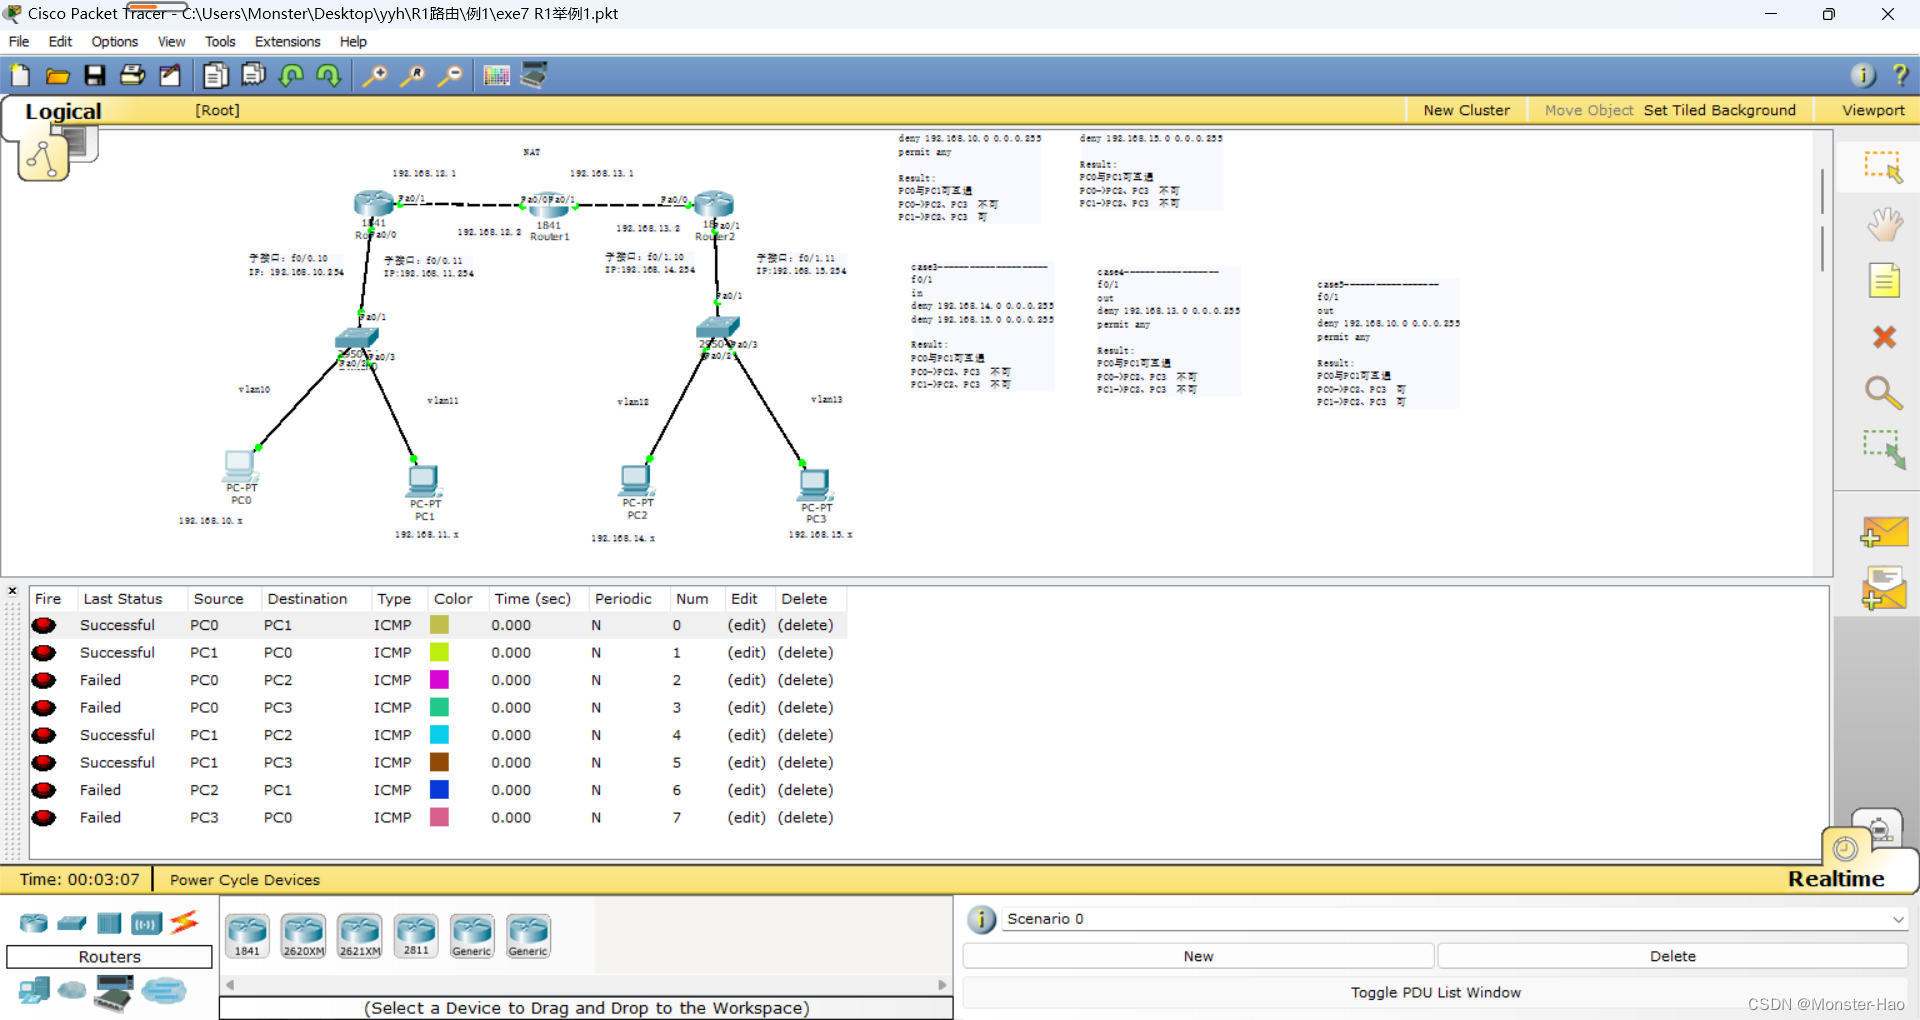This screenshot has width=1920, height=1020.
Task: Select Router1 in the workspace
Action: point(548,206)
